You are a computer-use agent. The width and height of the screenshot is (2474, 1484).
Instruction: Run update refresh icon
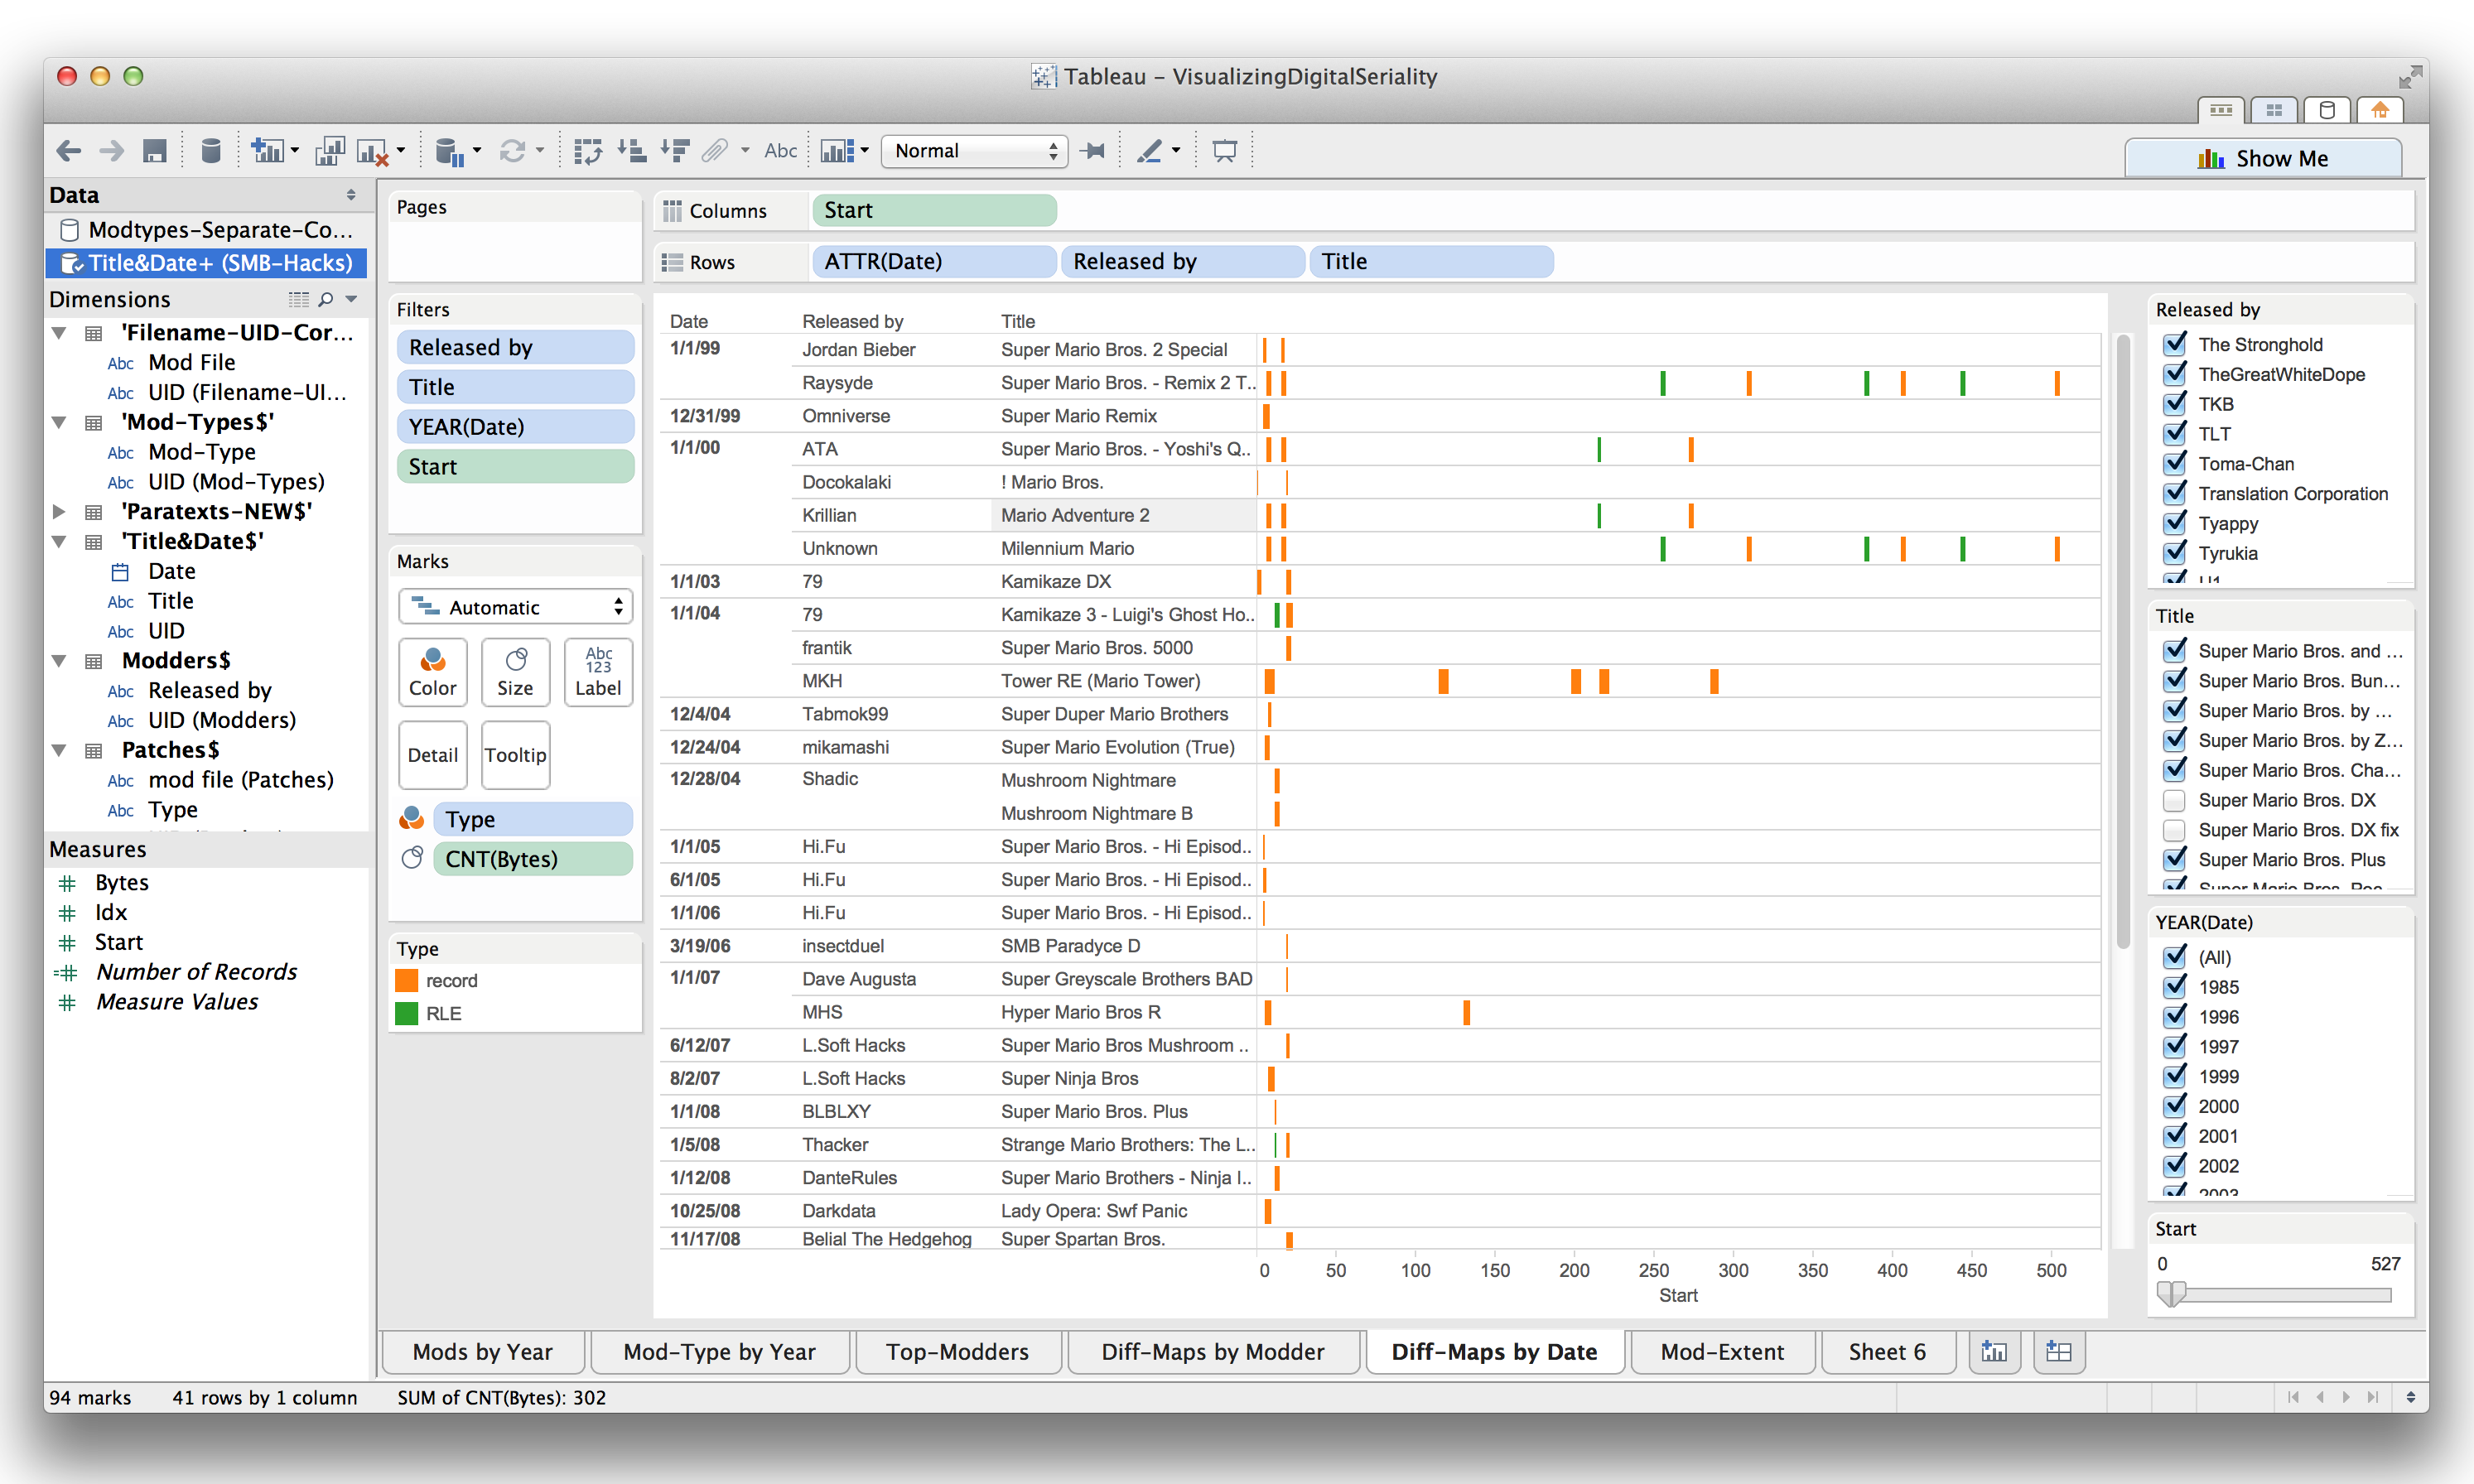click(513, 151)
